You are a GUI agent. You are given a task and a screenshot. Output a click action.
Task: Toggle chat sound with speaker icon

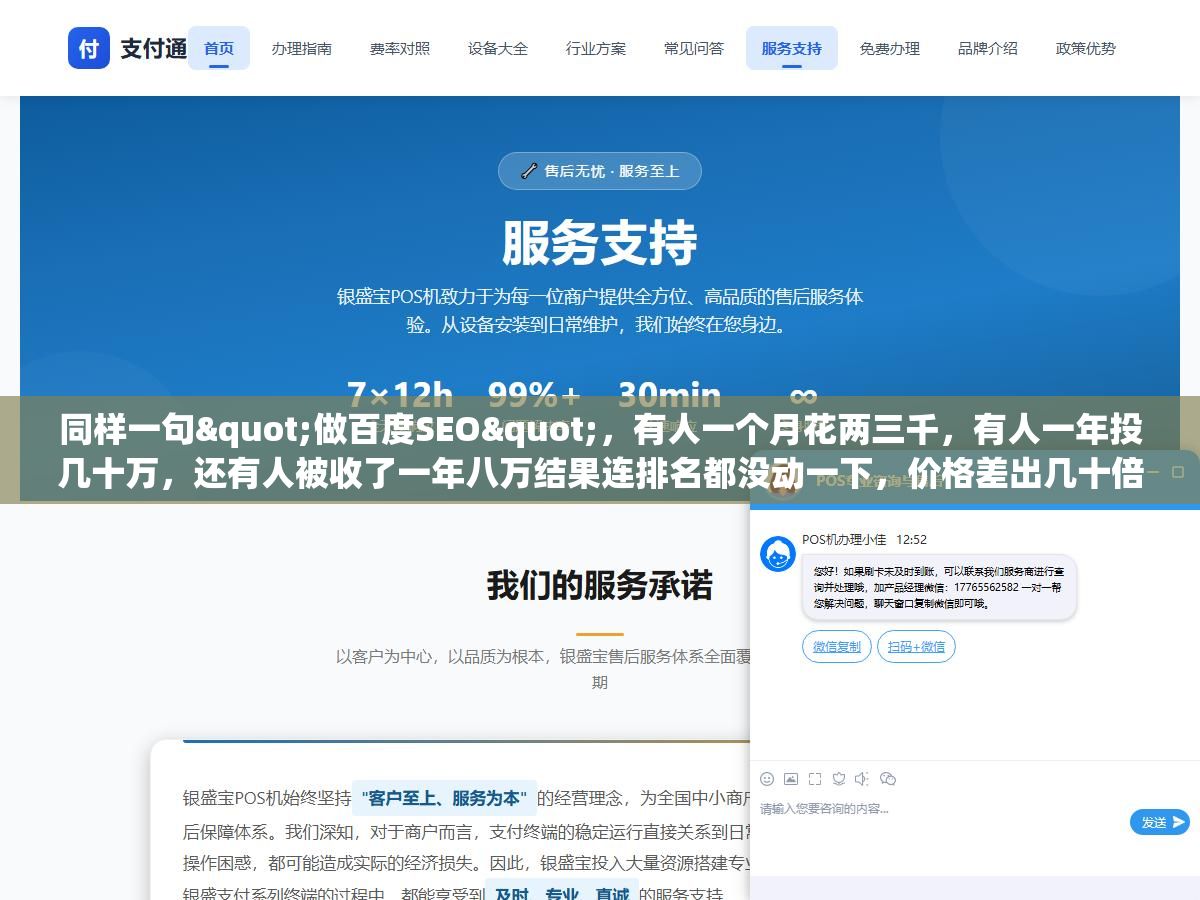(862, 779)
